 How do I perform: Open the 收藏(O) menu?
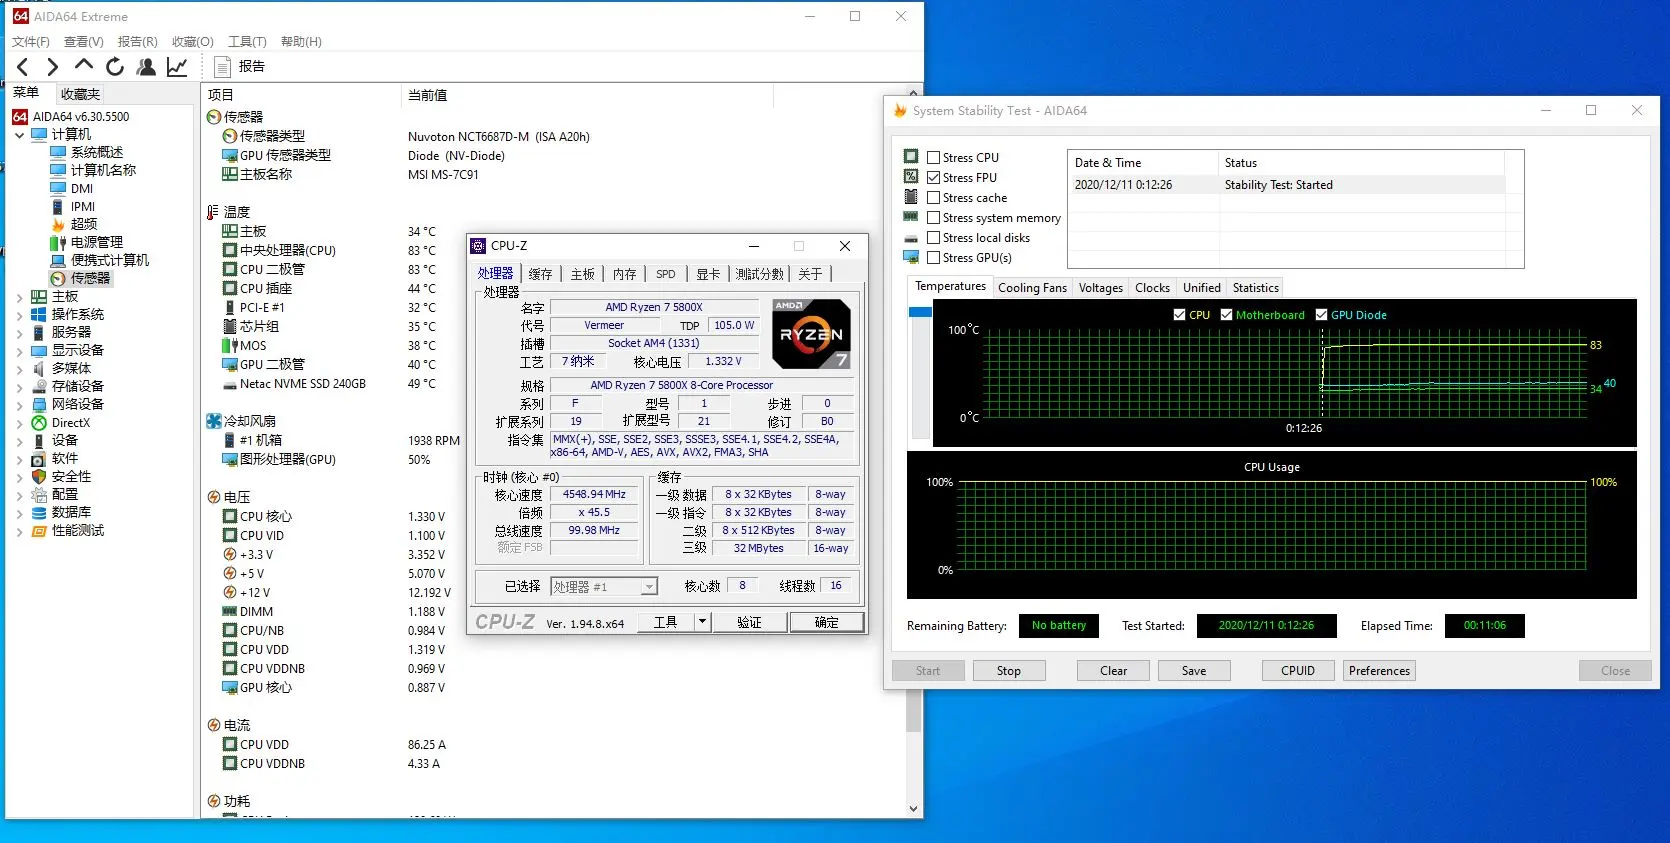[x=192, y=41]
